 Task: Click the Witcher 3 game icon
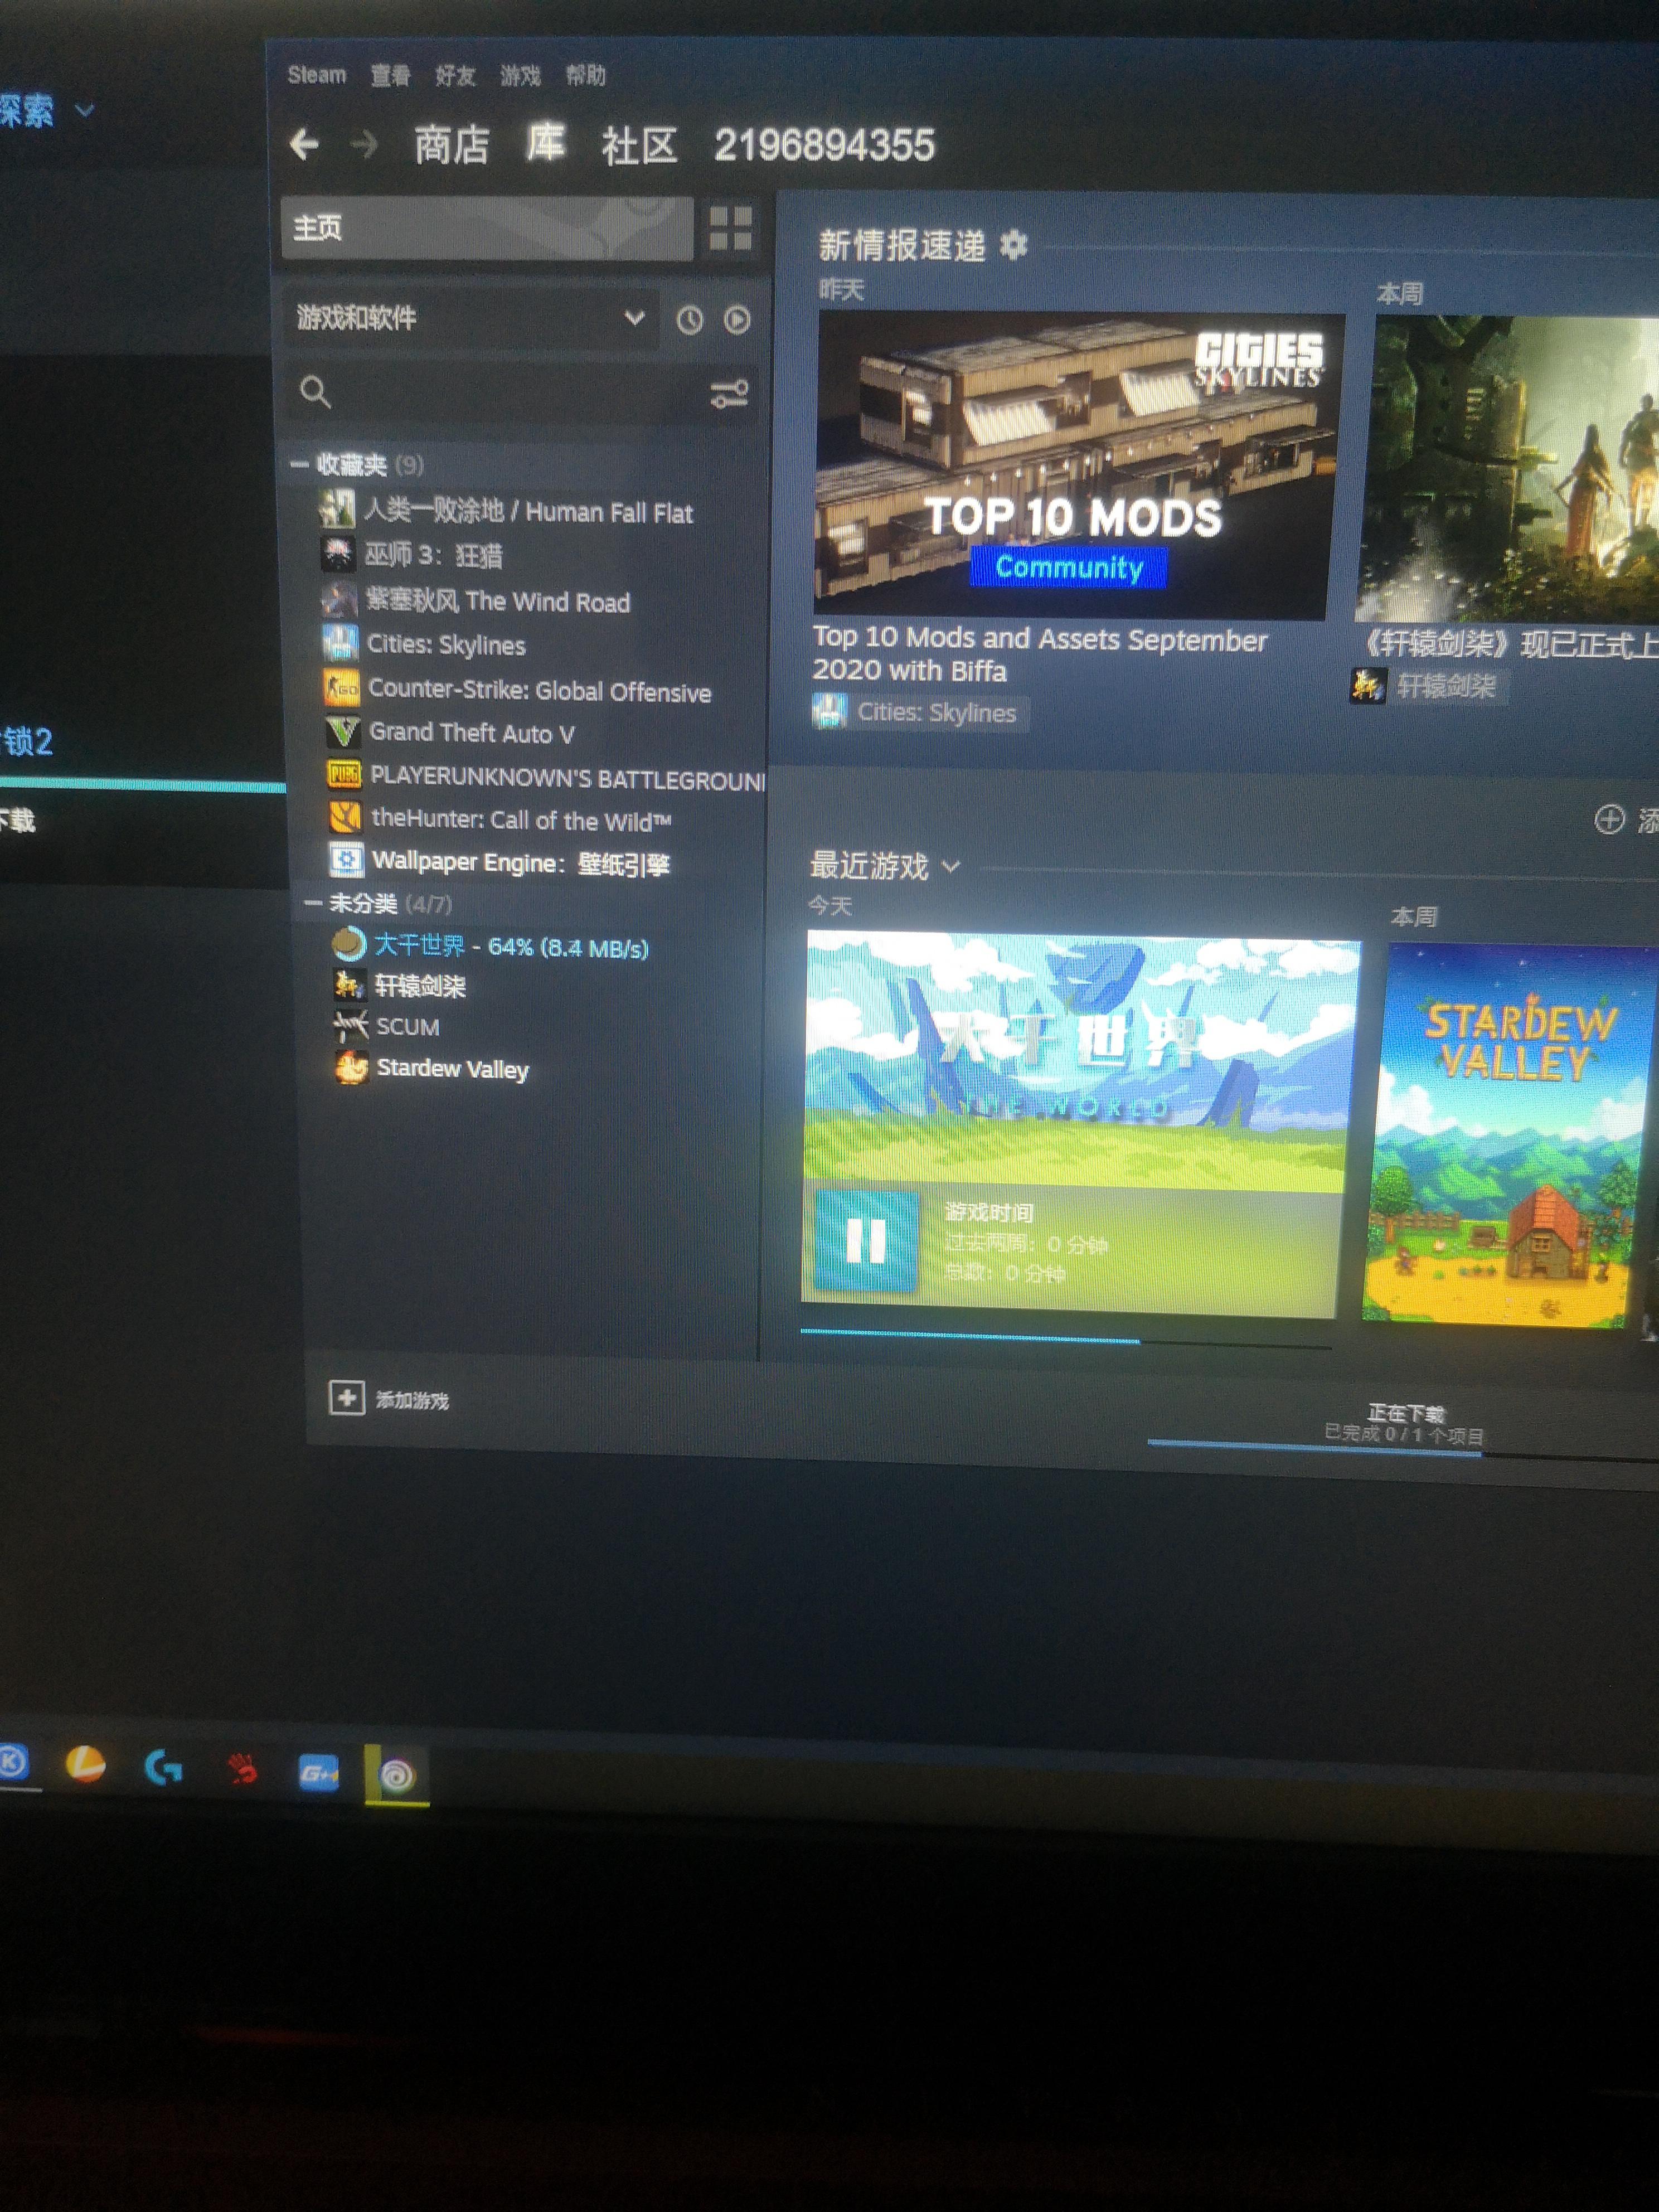[338, 554]
